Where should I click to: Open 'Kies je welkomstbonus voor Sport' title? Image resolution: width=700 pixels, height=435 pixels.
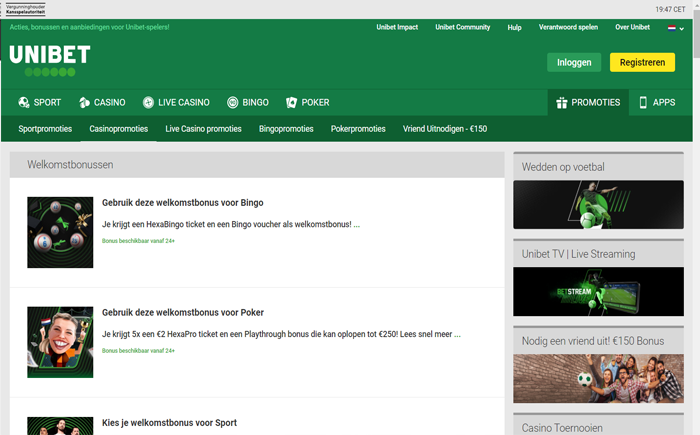click(x=169, y=422)
